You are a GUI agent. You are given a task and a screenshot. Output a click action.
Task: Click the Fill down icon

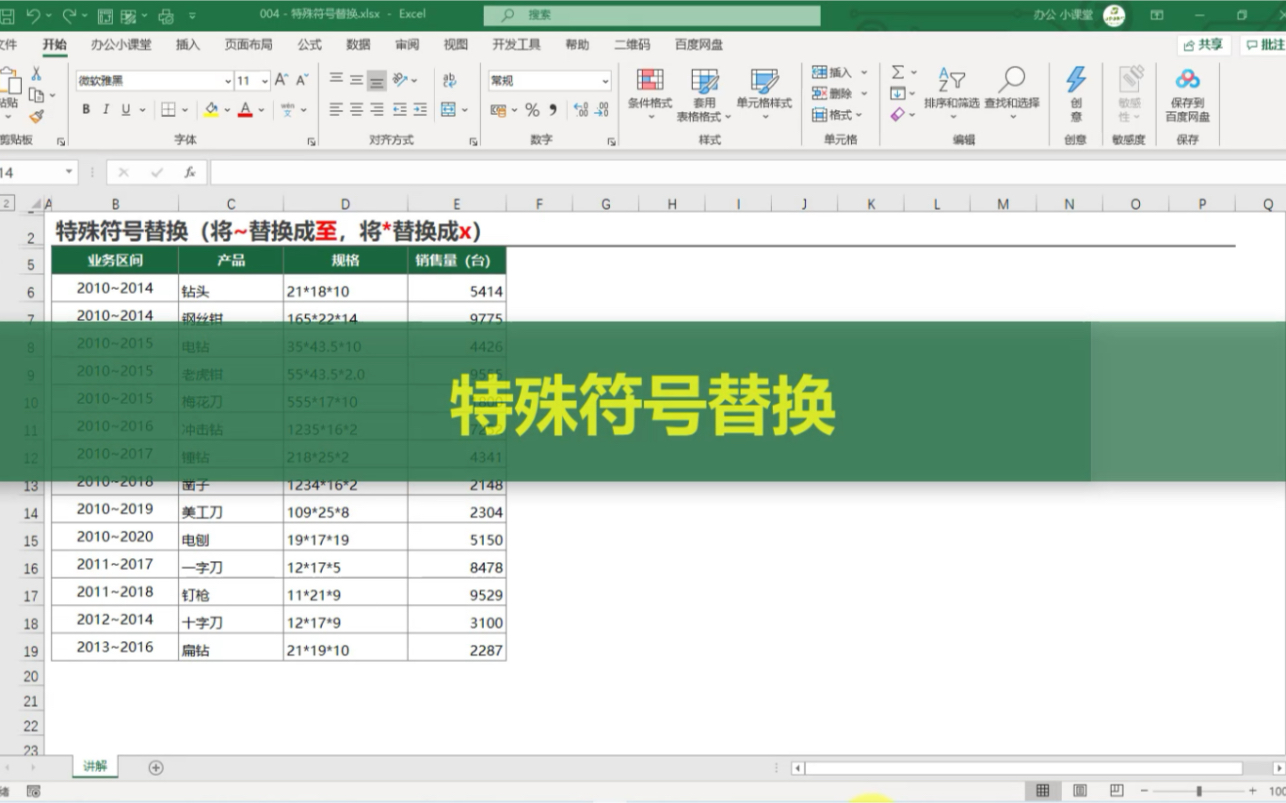[898, 94]
